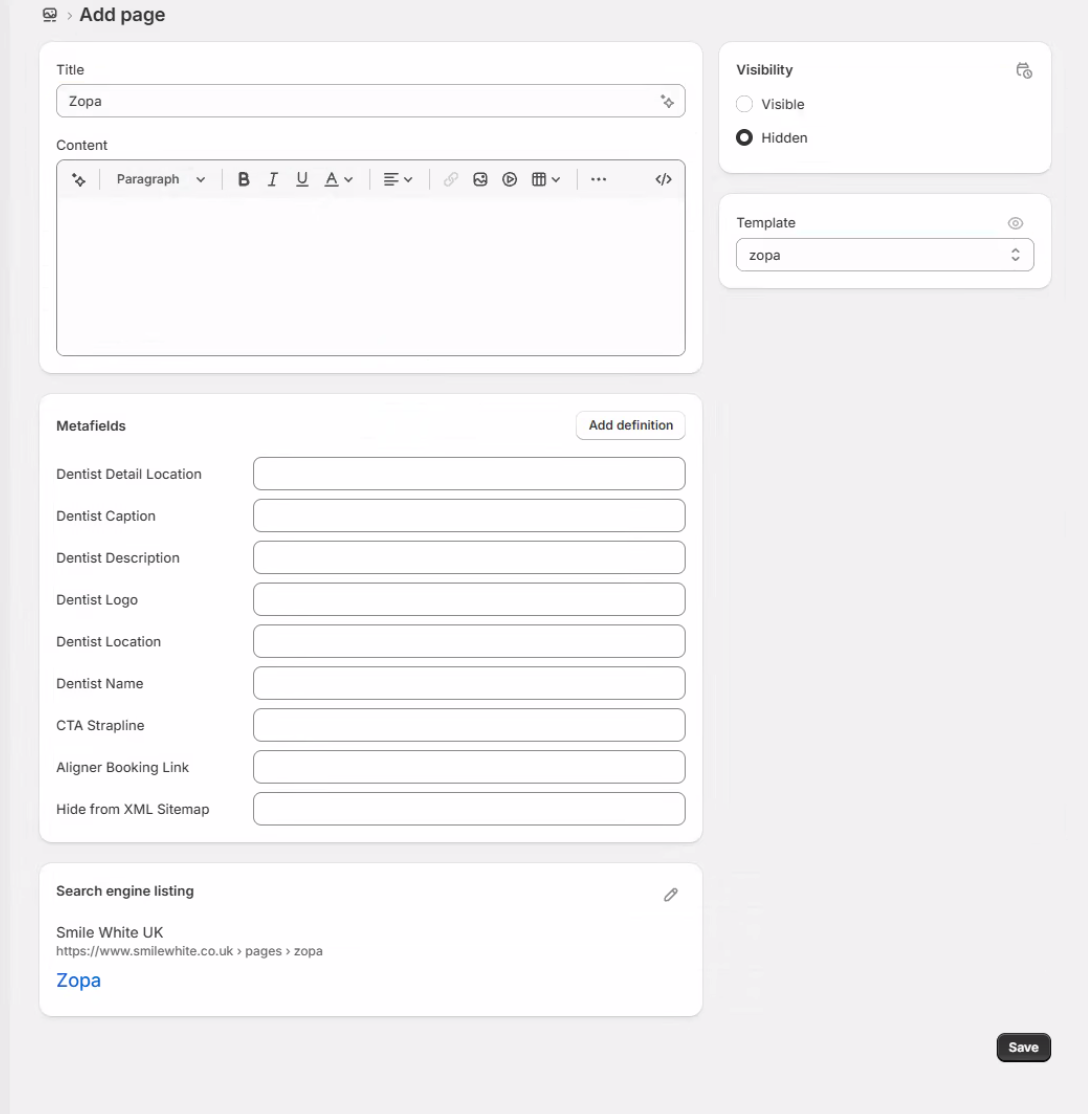Click the schedule visibility date icon
The image size is (1088, 1114).
tap(1023, 70)
